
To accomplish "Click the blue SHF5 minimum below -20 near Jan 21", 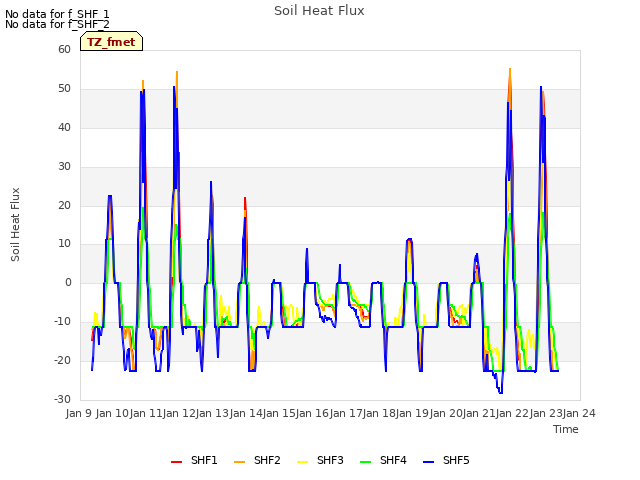I will [x=500, y=392].
